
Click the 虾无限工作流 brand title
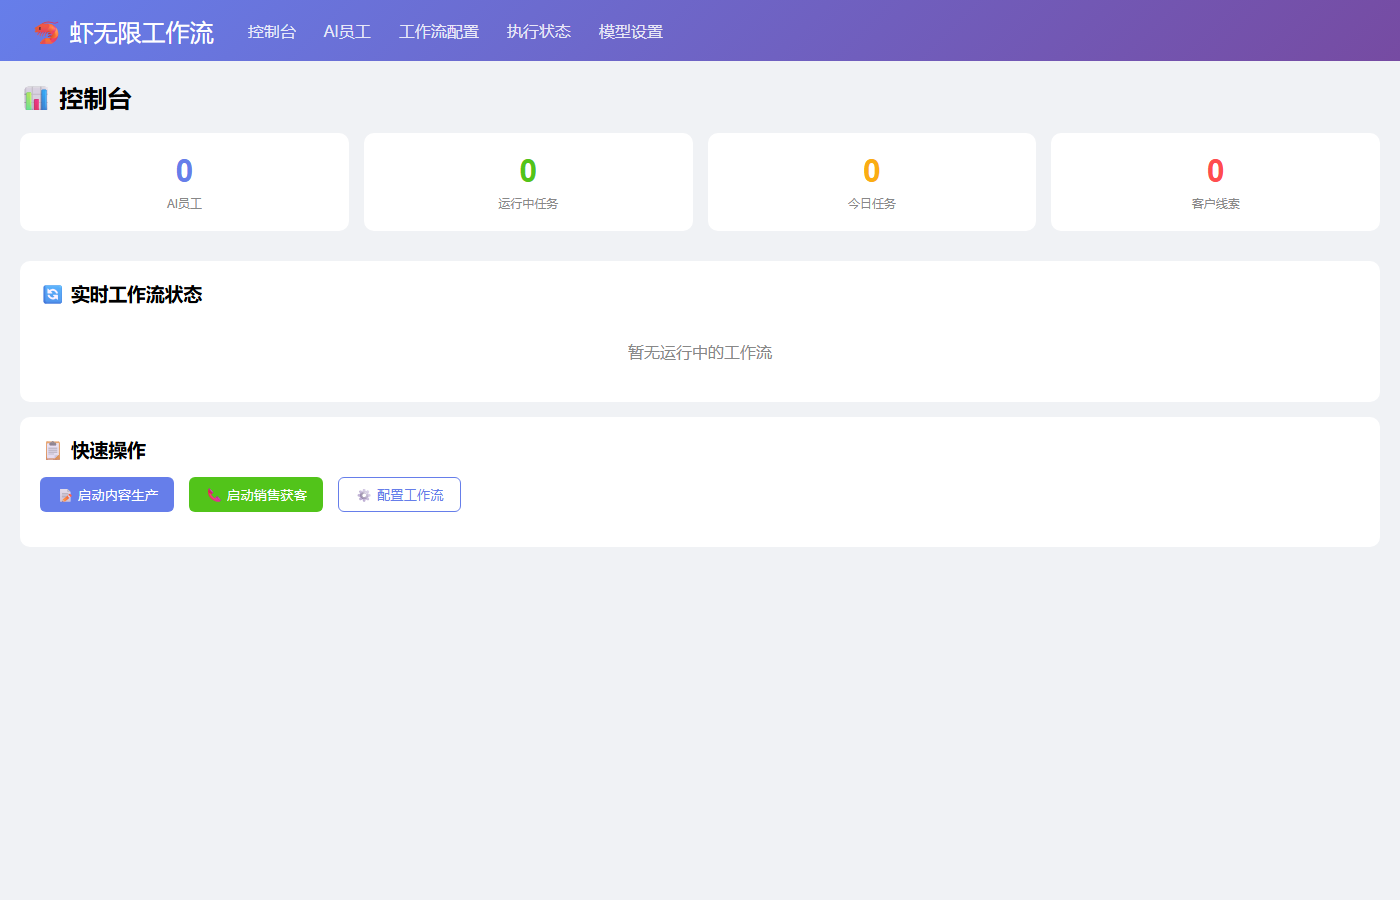(141, 32)
